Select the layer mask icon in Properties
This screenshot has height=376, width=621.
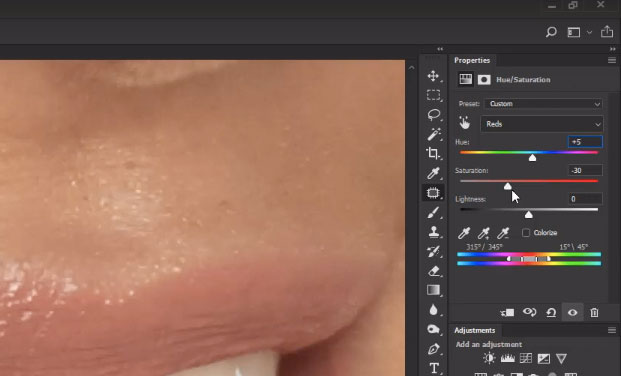coord(484,80)
